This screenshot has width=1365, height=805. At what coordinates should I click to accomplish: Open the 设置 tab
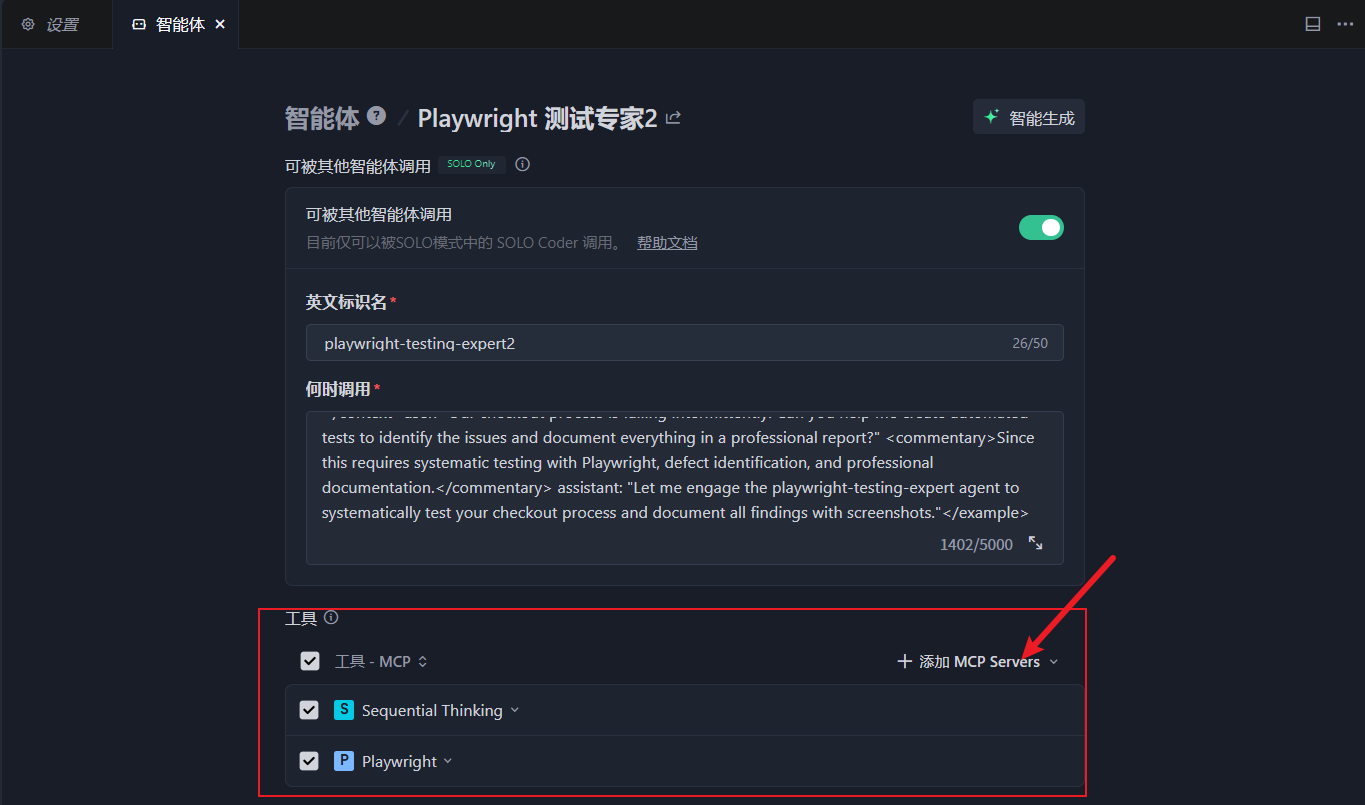(50, 24)
